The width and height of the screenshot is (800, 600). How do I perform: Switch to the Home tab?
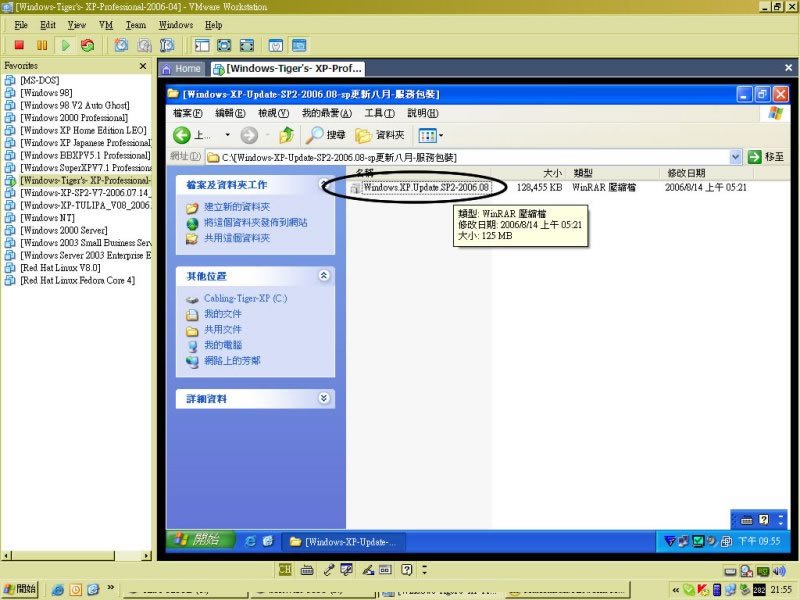pyautogui.click(x=182, y=69)
